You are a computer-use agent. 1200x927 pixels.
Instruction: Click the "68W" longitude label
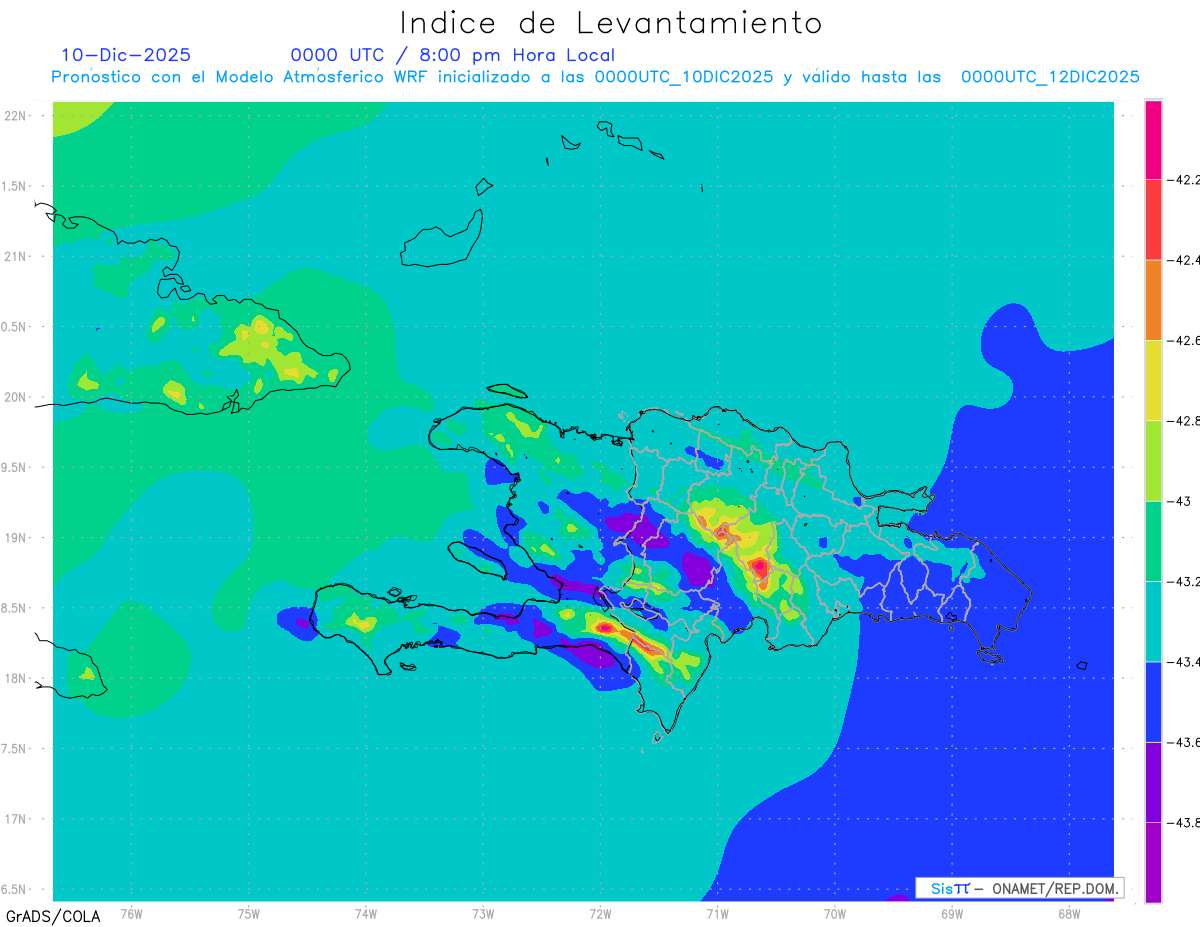coord(1069,913)
